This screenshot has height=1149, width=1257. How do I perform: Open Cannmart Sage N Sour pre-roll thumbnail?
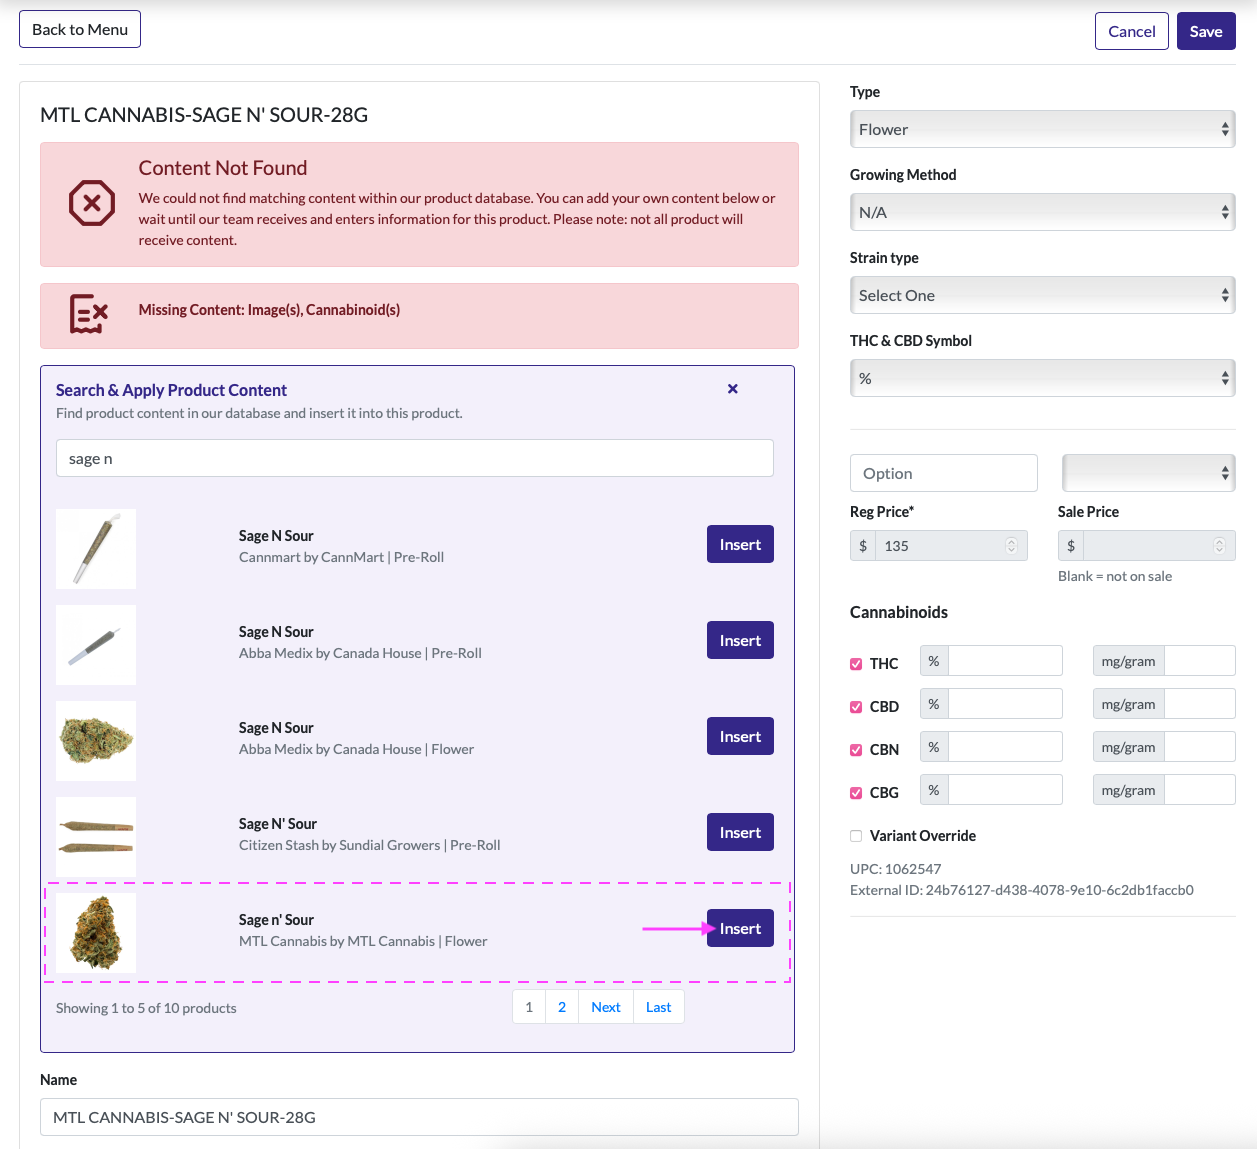click(96, 549)
